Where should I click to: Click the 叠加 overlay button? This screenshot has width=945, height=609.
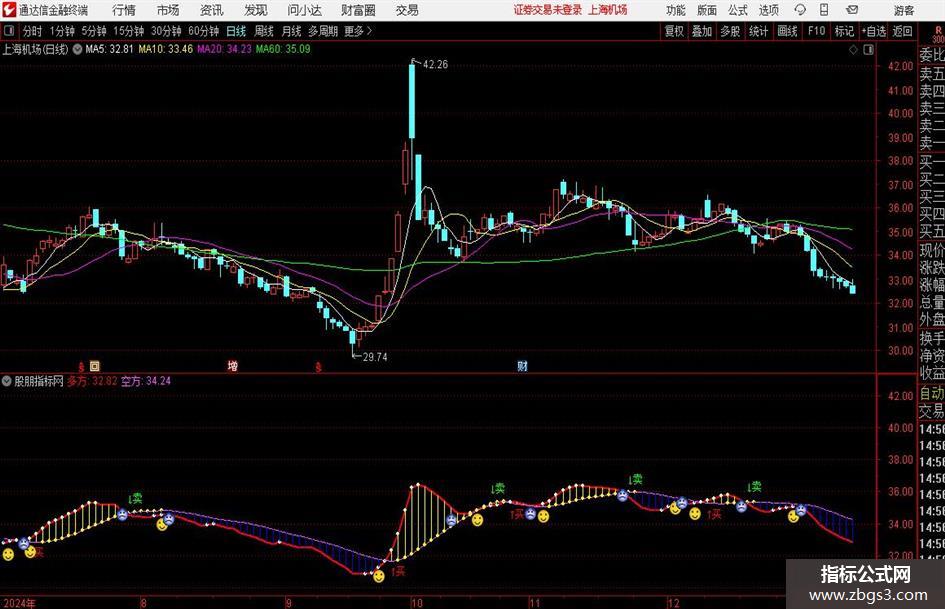[702, 31]
